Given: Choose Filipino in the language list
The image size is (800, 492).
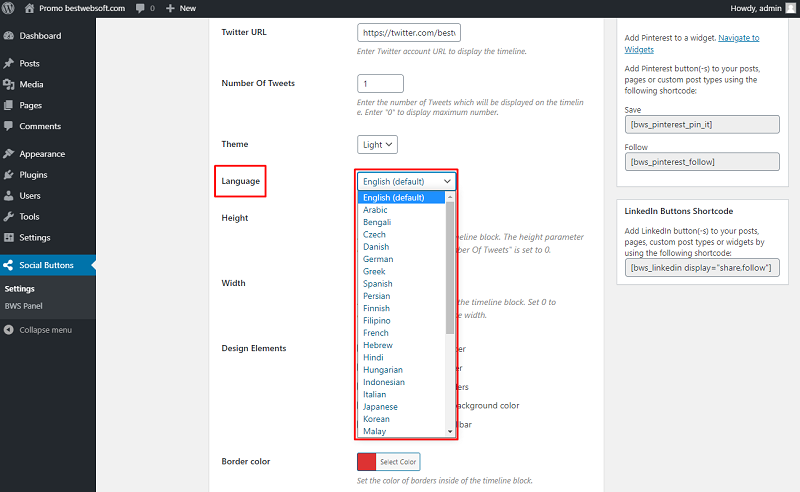Looking at the screenshot, I should 402,321.
